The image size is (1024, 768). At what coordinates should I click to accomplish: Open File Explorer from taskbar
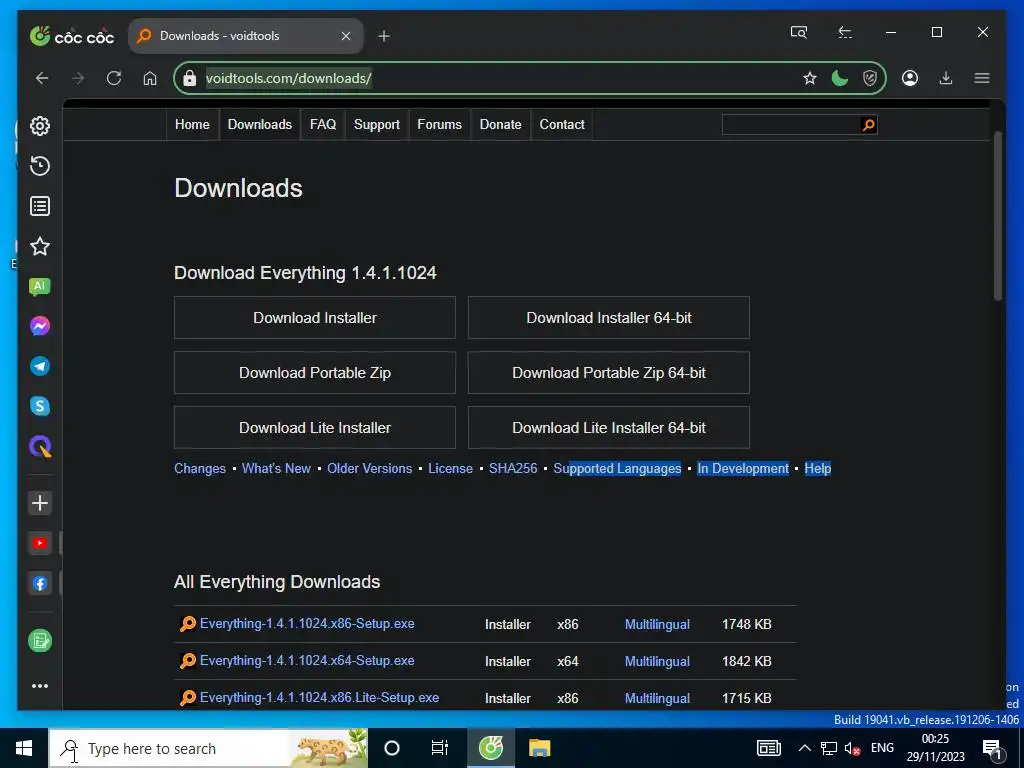click(539, 748)
